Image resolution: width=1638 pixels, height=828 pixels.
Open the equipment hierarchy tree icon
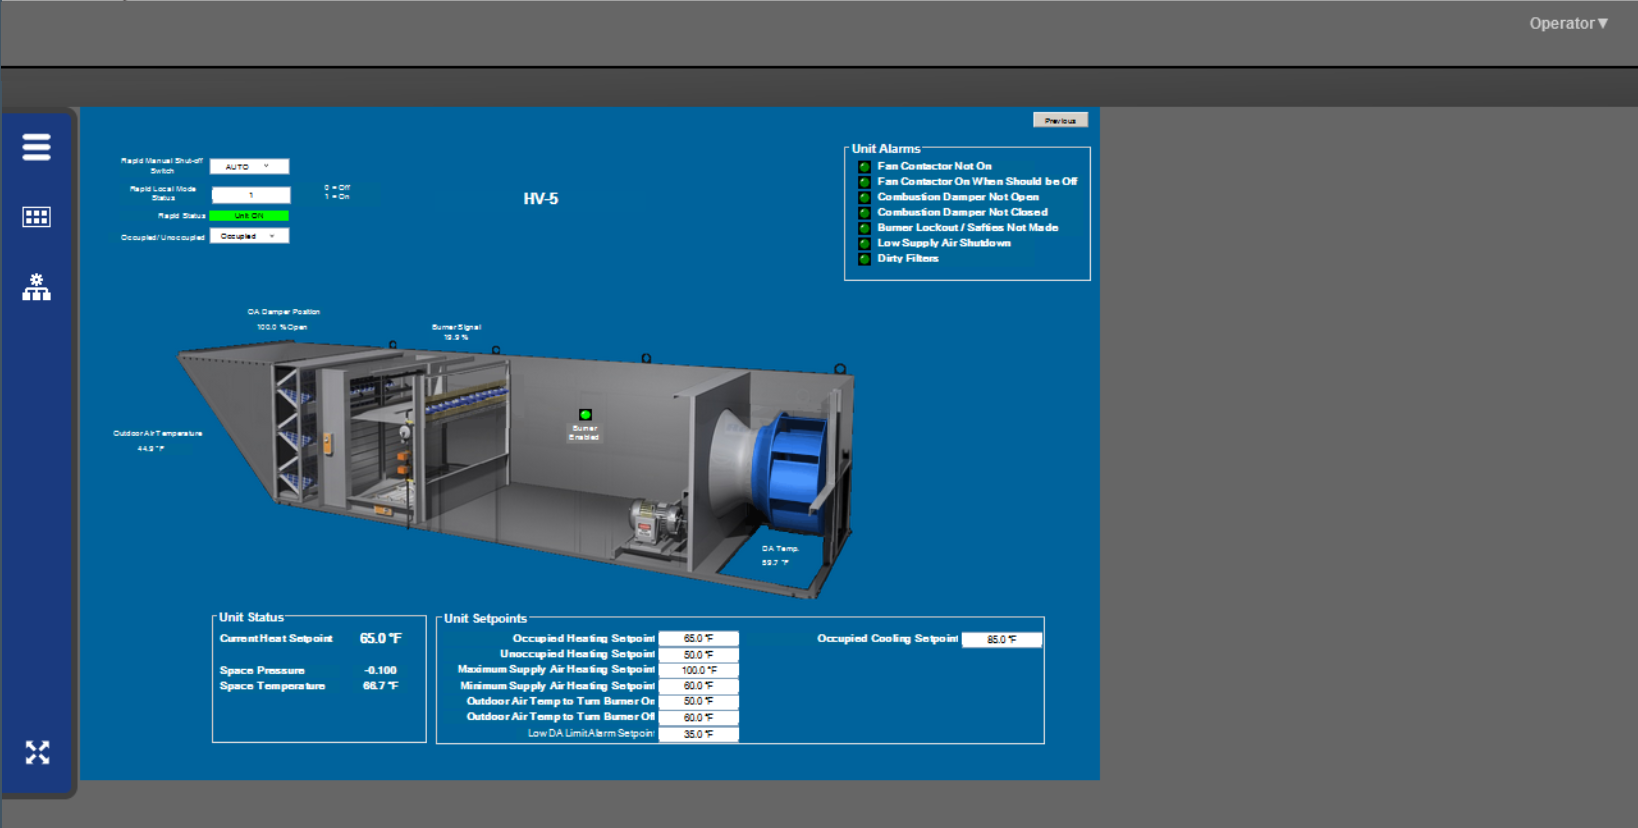pos(36,287)
